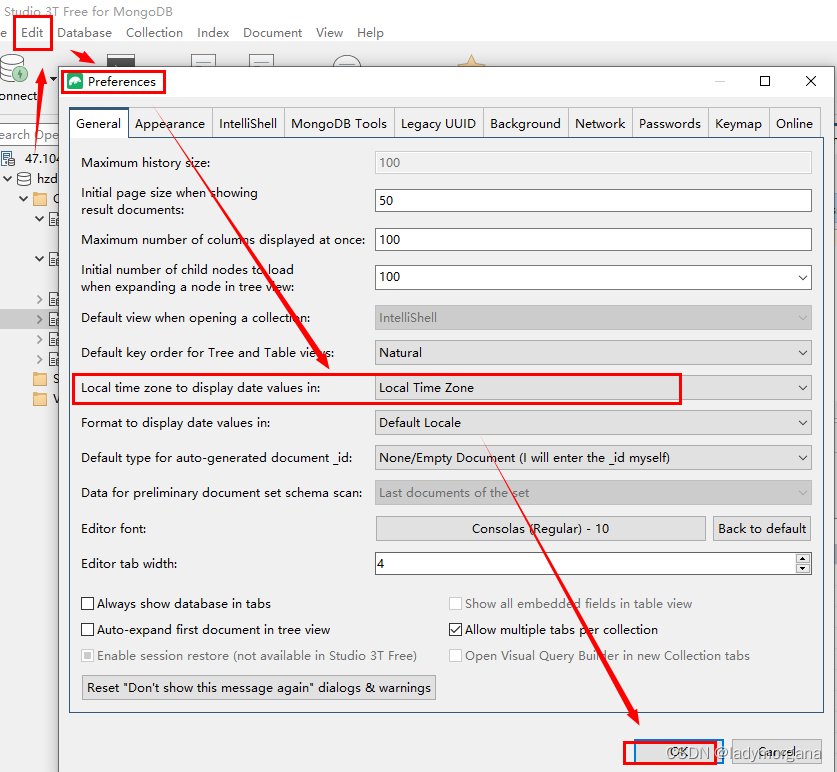Image resolution: width=837 pixels, height=772 pixels.
Task: Switch to the Appearance tab
Action: (170, 123)
